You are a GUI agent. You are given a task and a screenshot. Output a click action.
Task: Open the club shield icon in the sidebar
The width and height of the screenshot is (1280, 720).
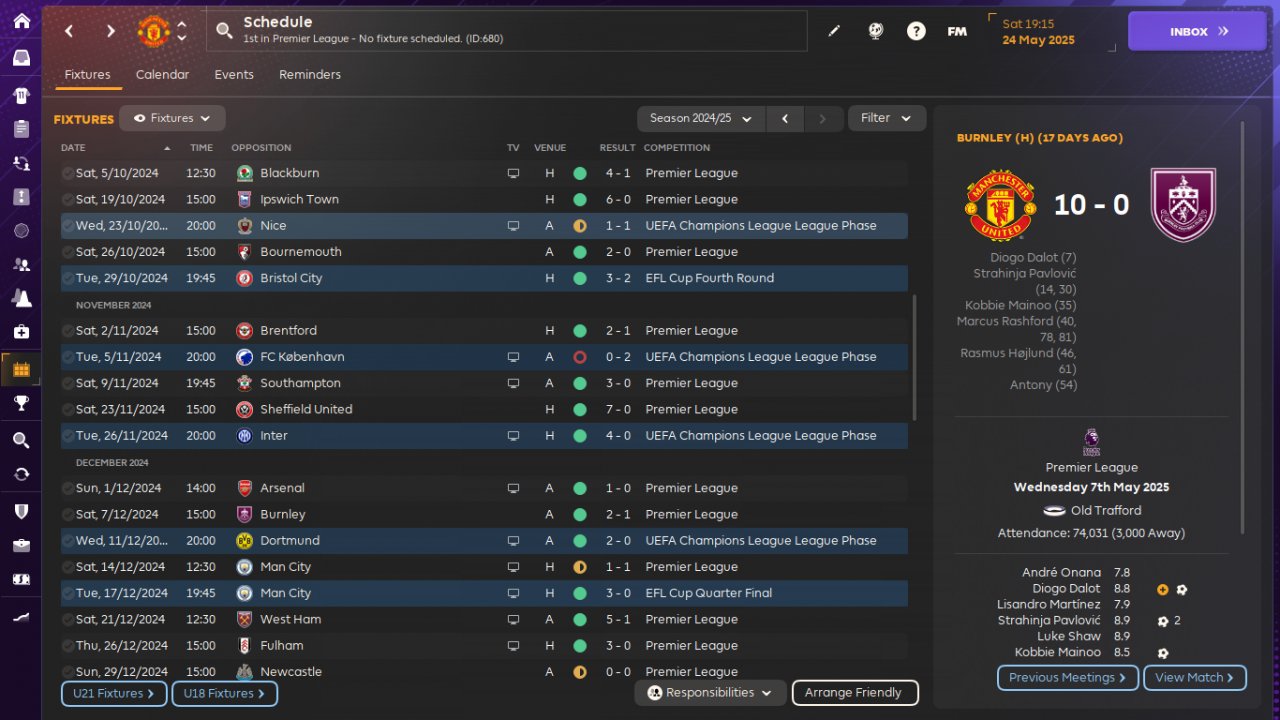(x=21, y=511)
